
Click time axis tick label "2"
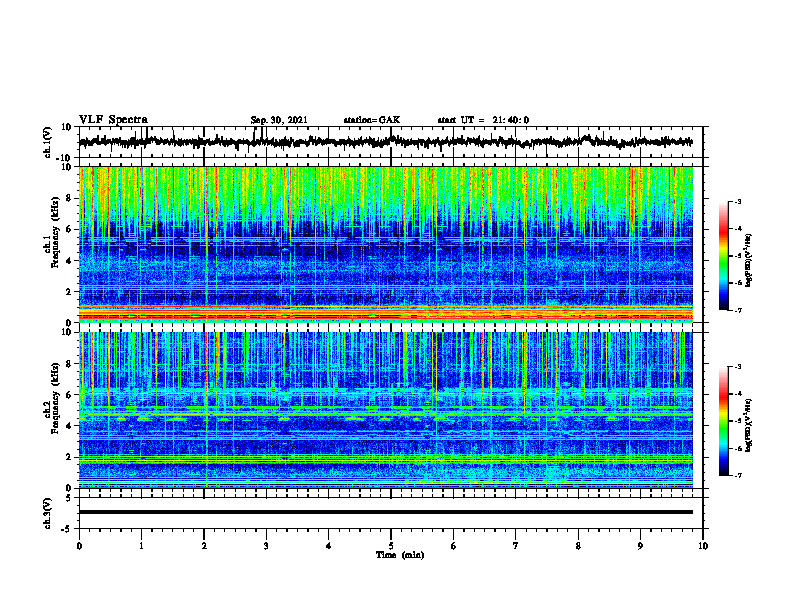(204, 546)
